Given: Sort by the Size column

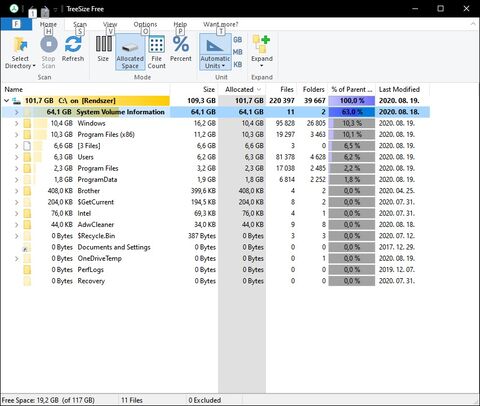Looking at the screenshot, I should click(194, 89).
